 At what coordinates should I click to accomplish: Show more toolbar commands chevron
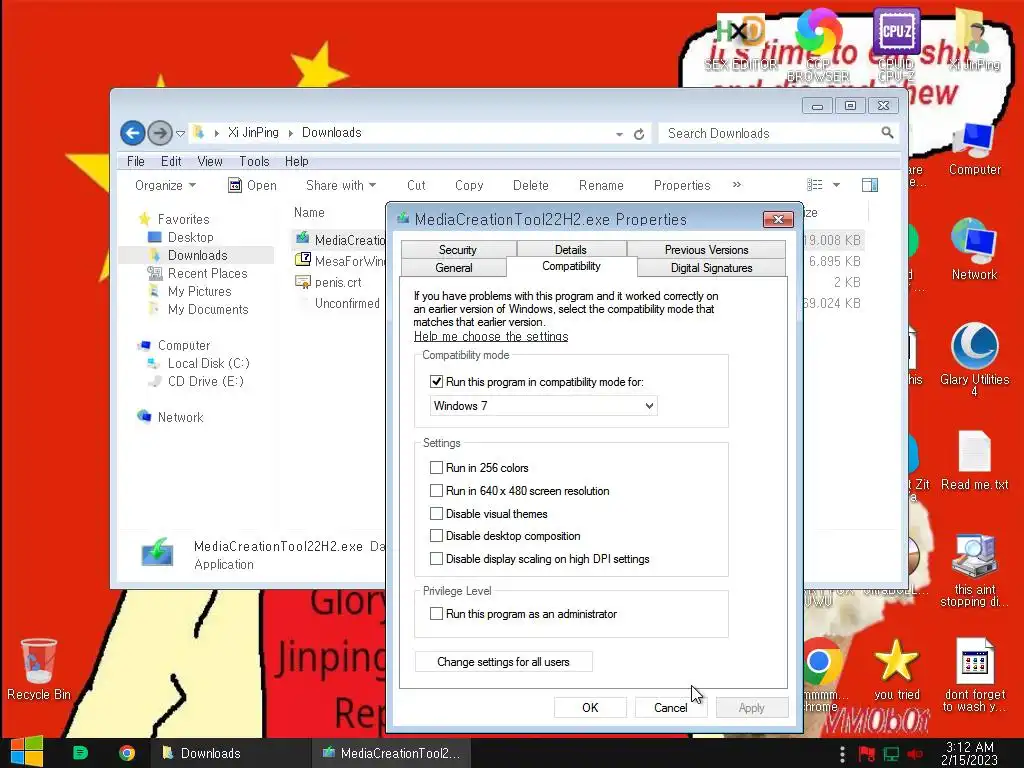(737, 185)
